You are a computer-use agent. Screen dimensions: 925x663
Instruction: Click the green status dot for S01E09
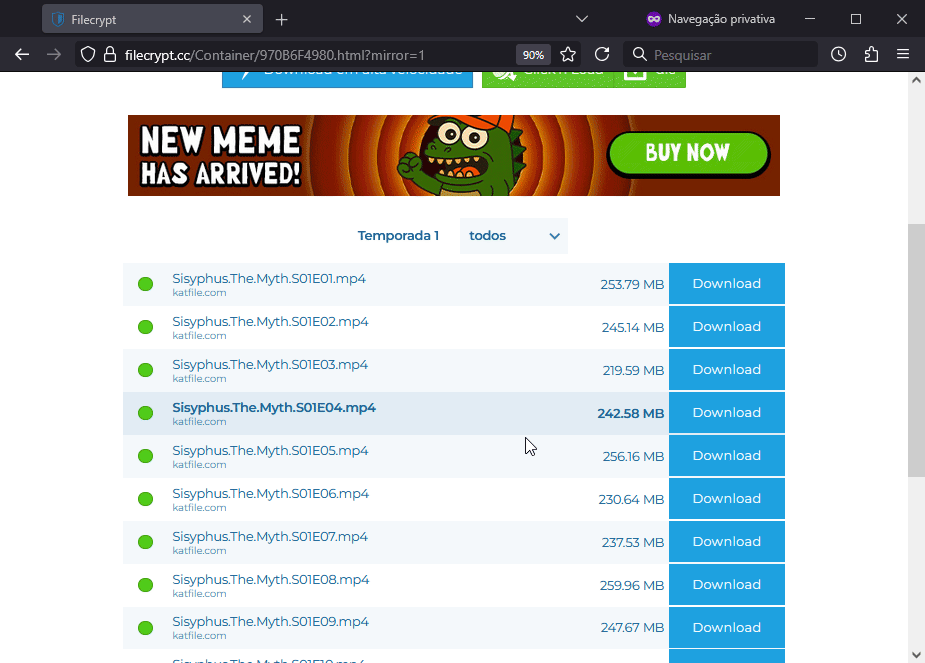coord(145,628)
